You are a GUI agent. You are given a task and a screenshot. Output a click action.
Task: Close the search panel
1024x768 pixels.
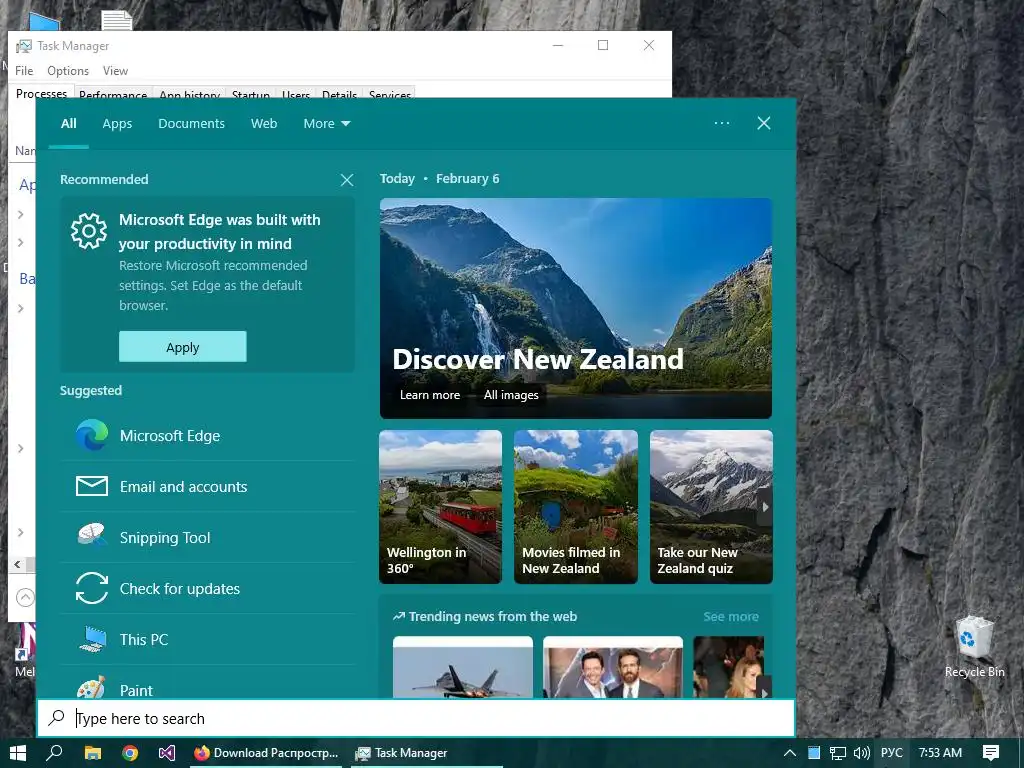tap(763, 123)
